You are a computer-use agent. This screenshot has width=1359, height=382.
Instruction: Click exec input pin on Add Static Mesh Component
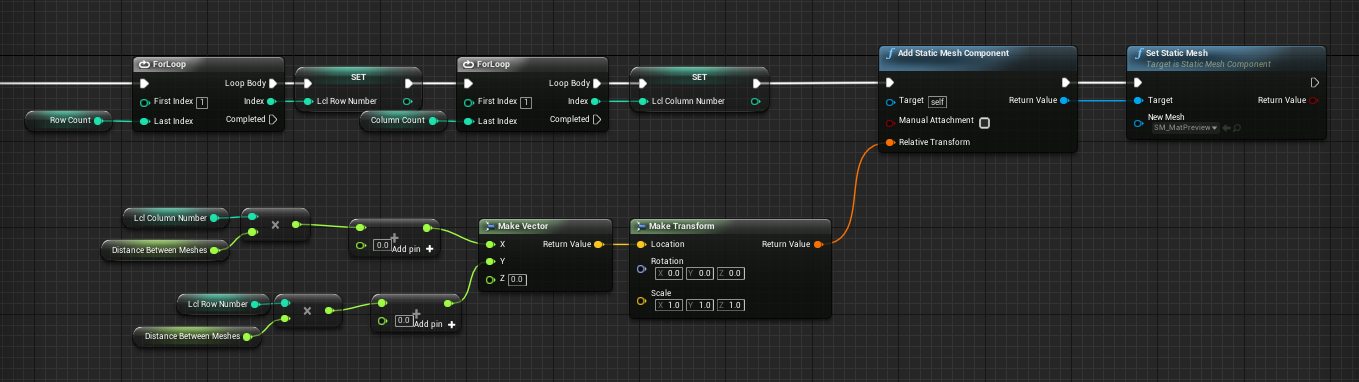[890, 83]
